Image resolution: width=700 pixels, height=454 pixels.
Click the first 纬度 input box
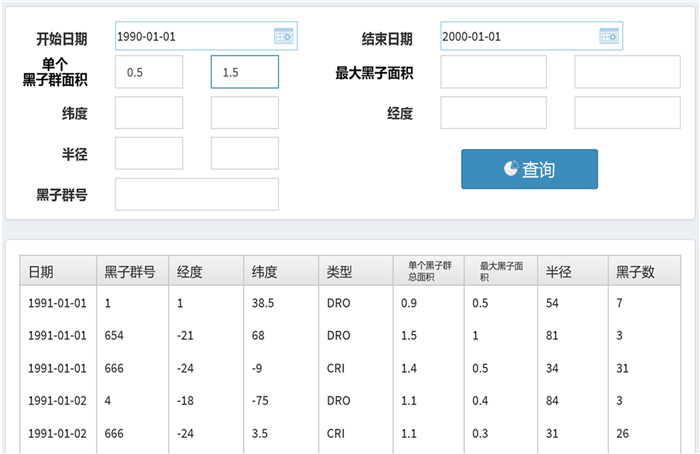149,113
